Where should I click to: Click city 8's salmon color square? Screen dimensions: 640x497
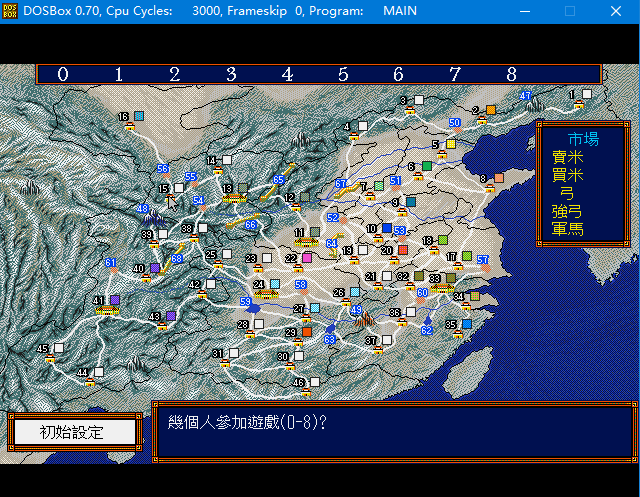[x=499, y=178]
